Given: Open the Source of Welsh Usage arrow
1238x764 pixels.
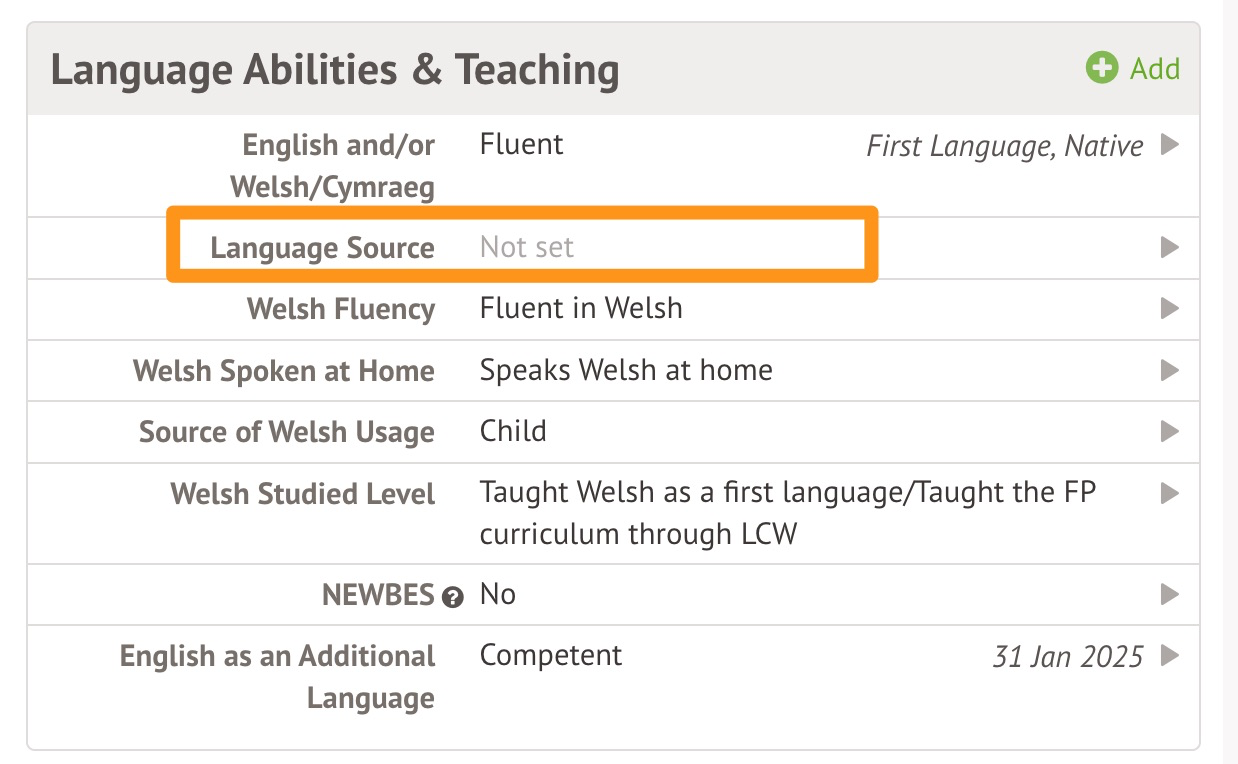Looking at the screenshot, I should point(1169,432).
